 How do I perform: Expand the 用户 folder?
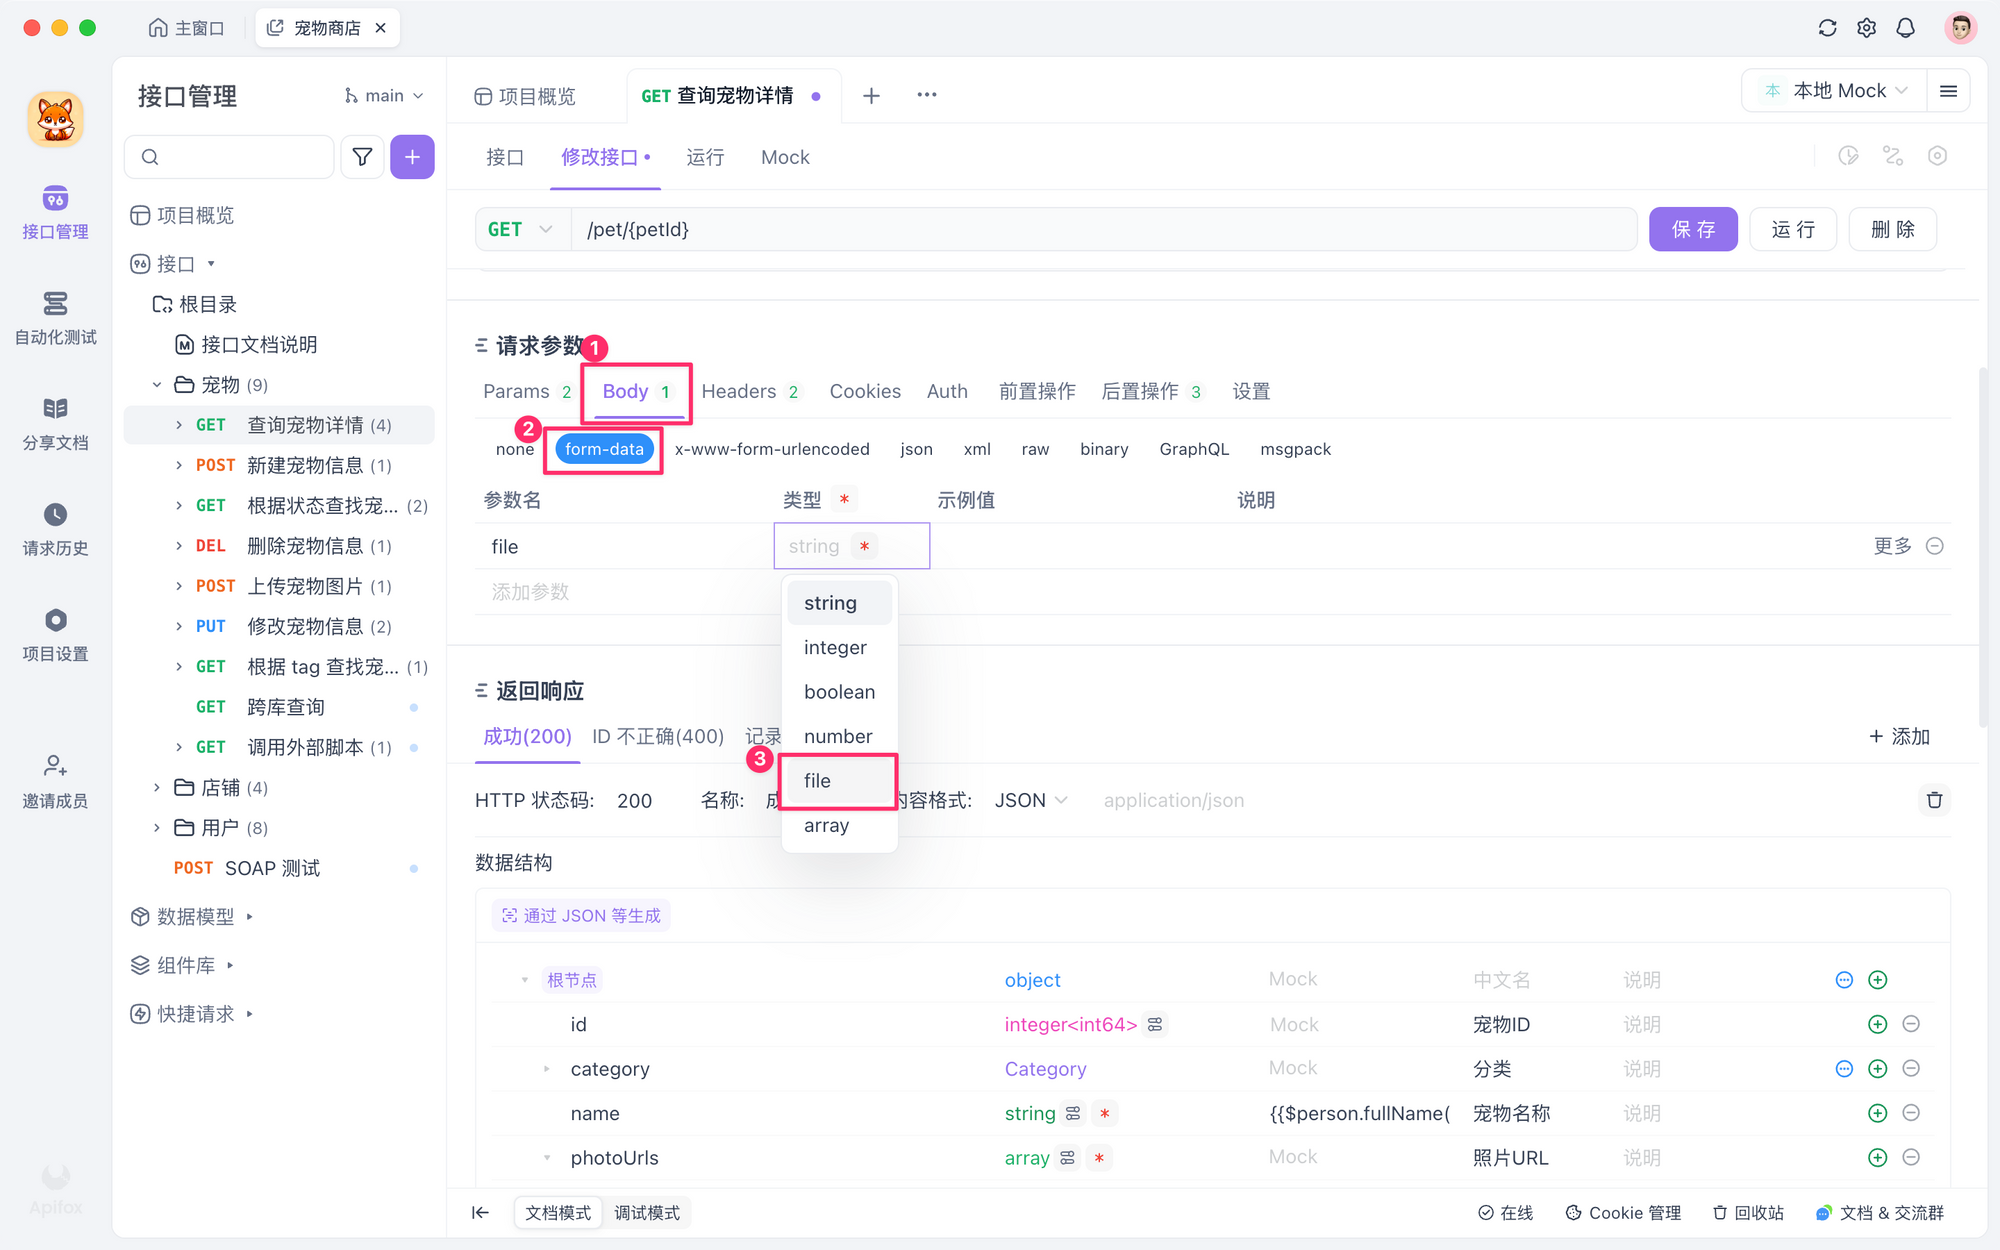(157, 828)
